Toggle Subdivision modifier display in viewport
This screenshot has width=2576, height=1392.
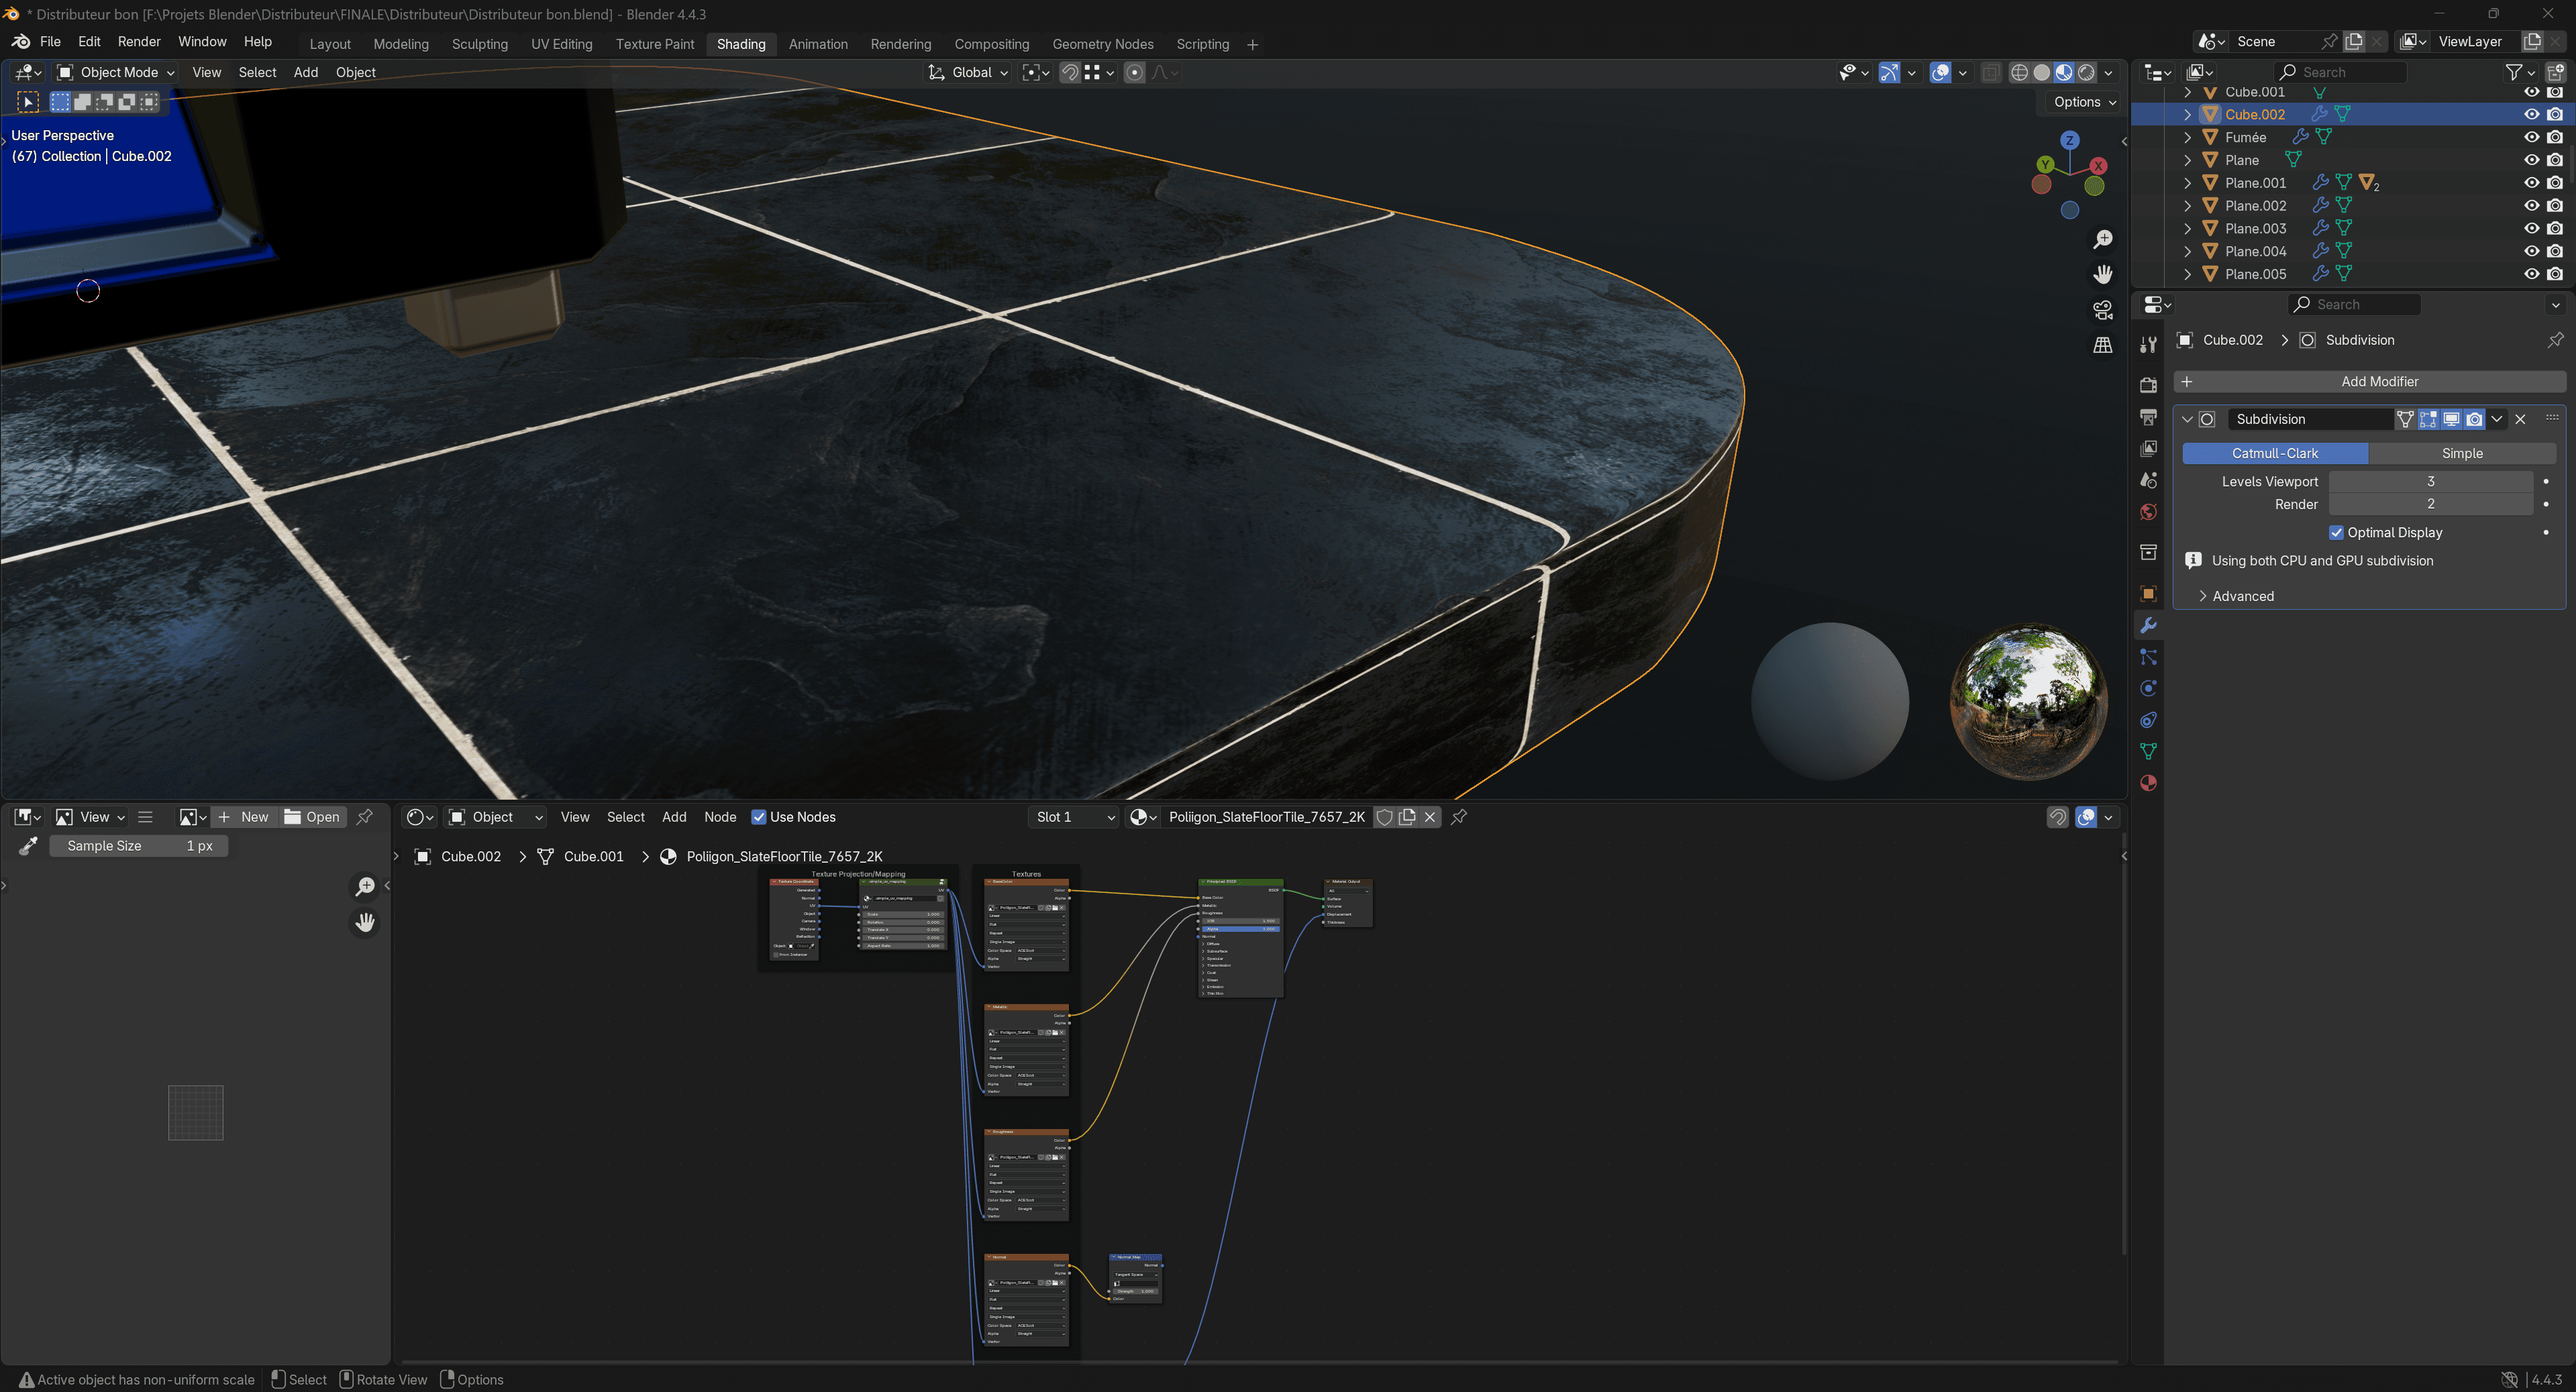click(2451, 419)
